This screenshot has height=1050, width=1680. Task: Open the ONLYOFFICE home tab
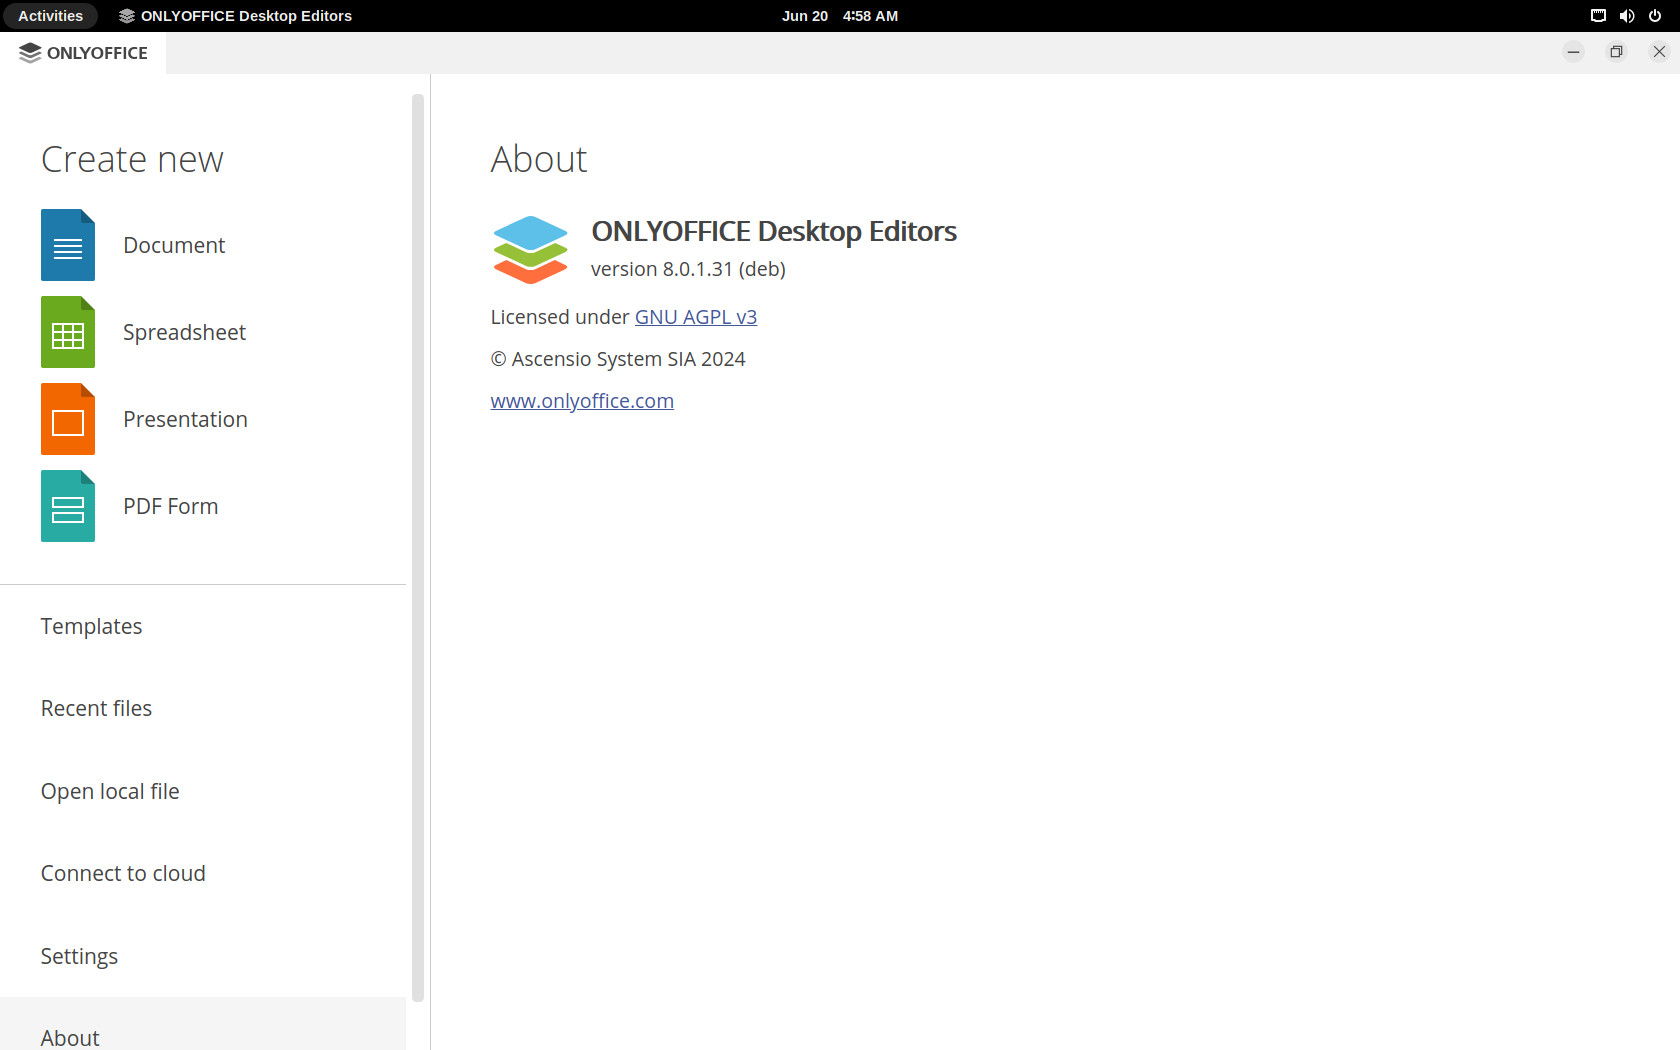point(83,53)
